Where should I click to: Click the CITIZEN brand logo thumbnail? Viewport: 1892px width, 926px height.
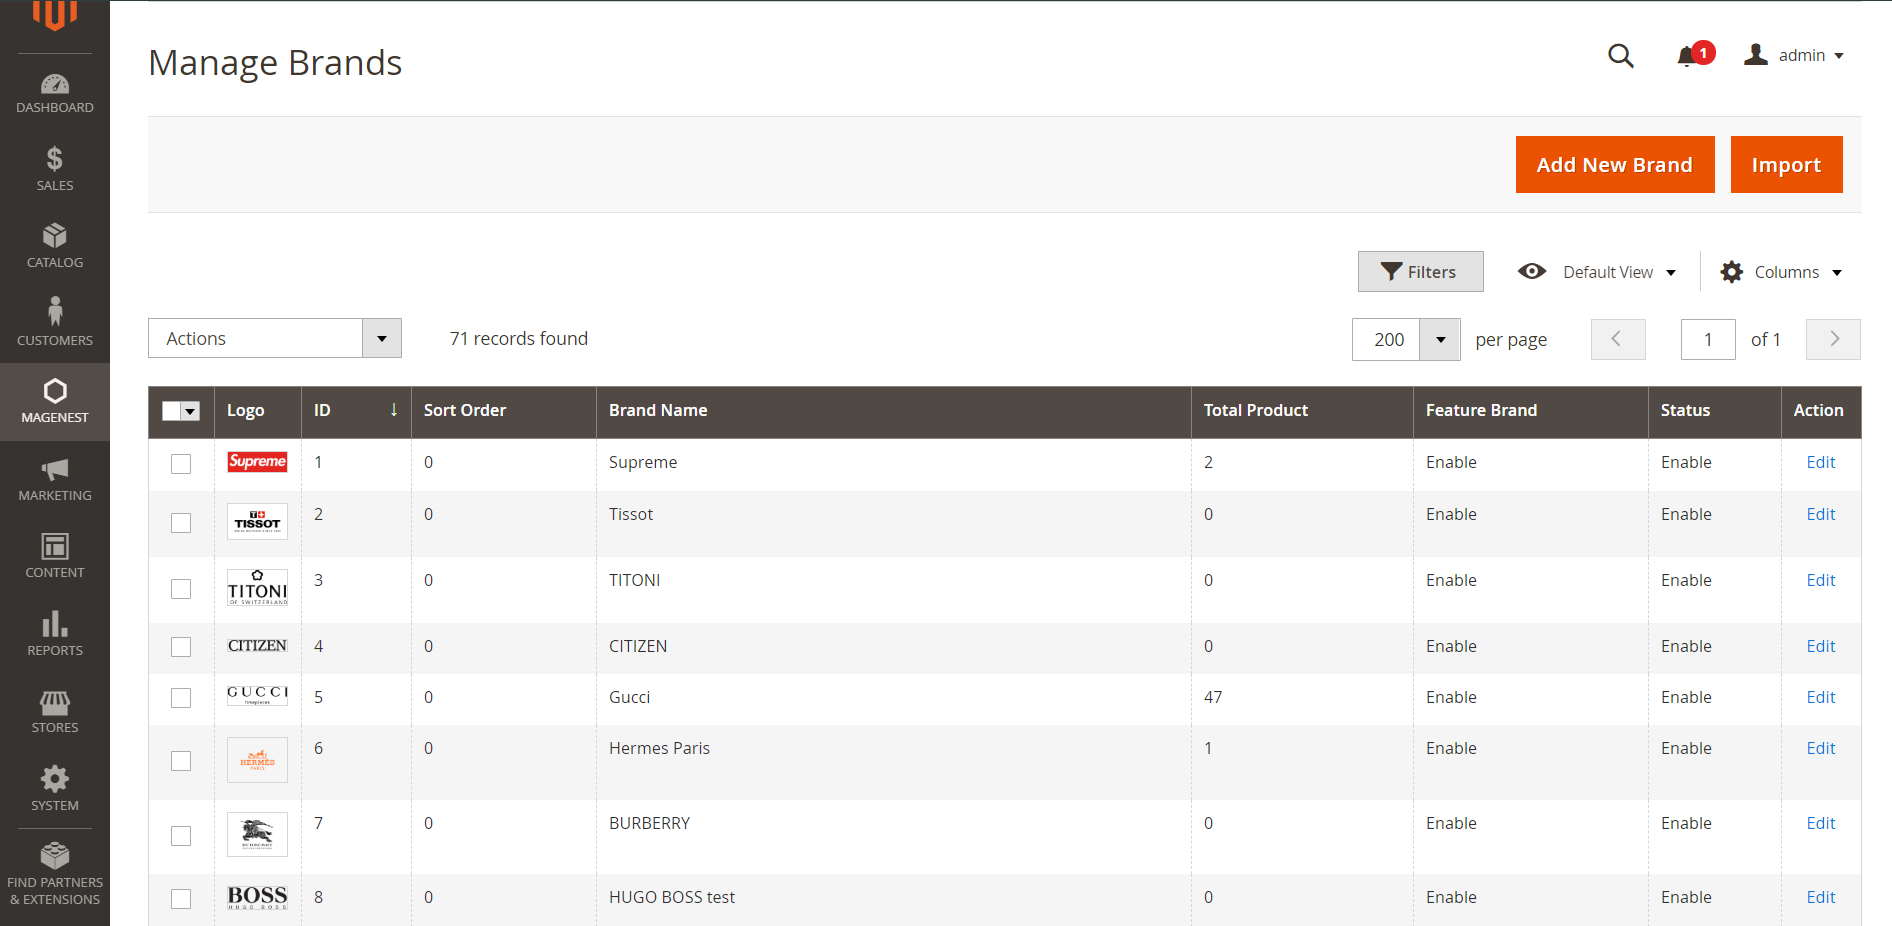pos(257,646)
